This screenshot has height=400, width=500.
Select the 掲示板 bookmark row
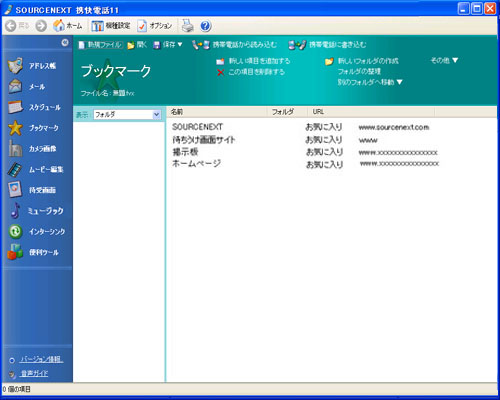click(x=305, y=152)
